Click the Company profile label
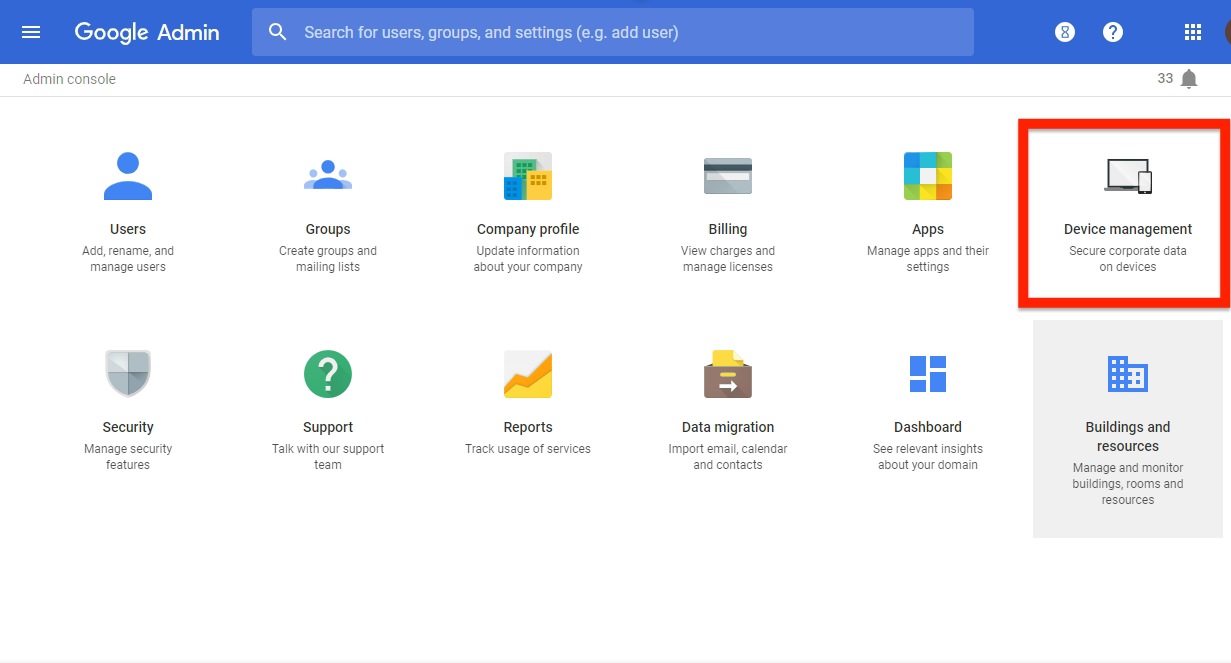Viewport: 1231px width, 663px height. coord(528,229)
